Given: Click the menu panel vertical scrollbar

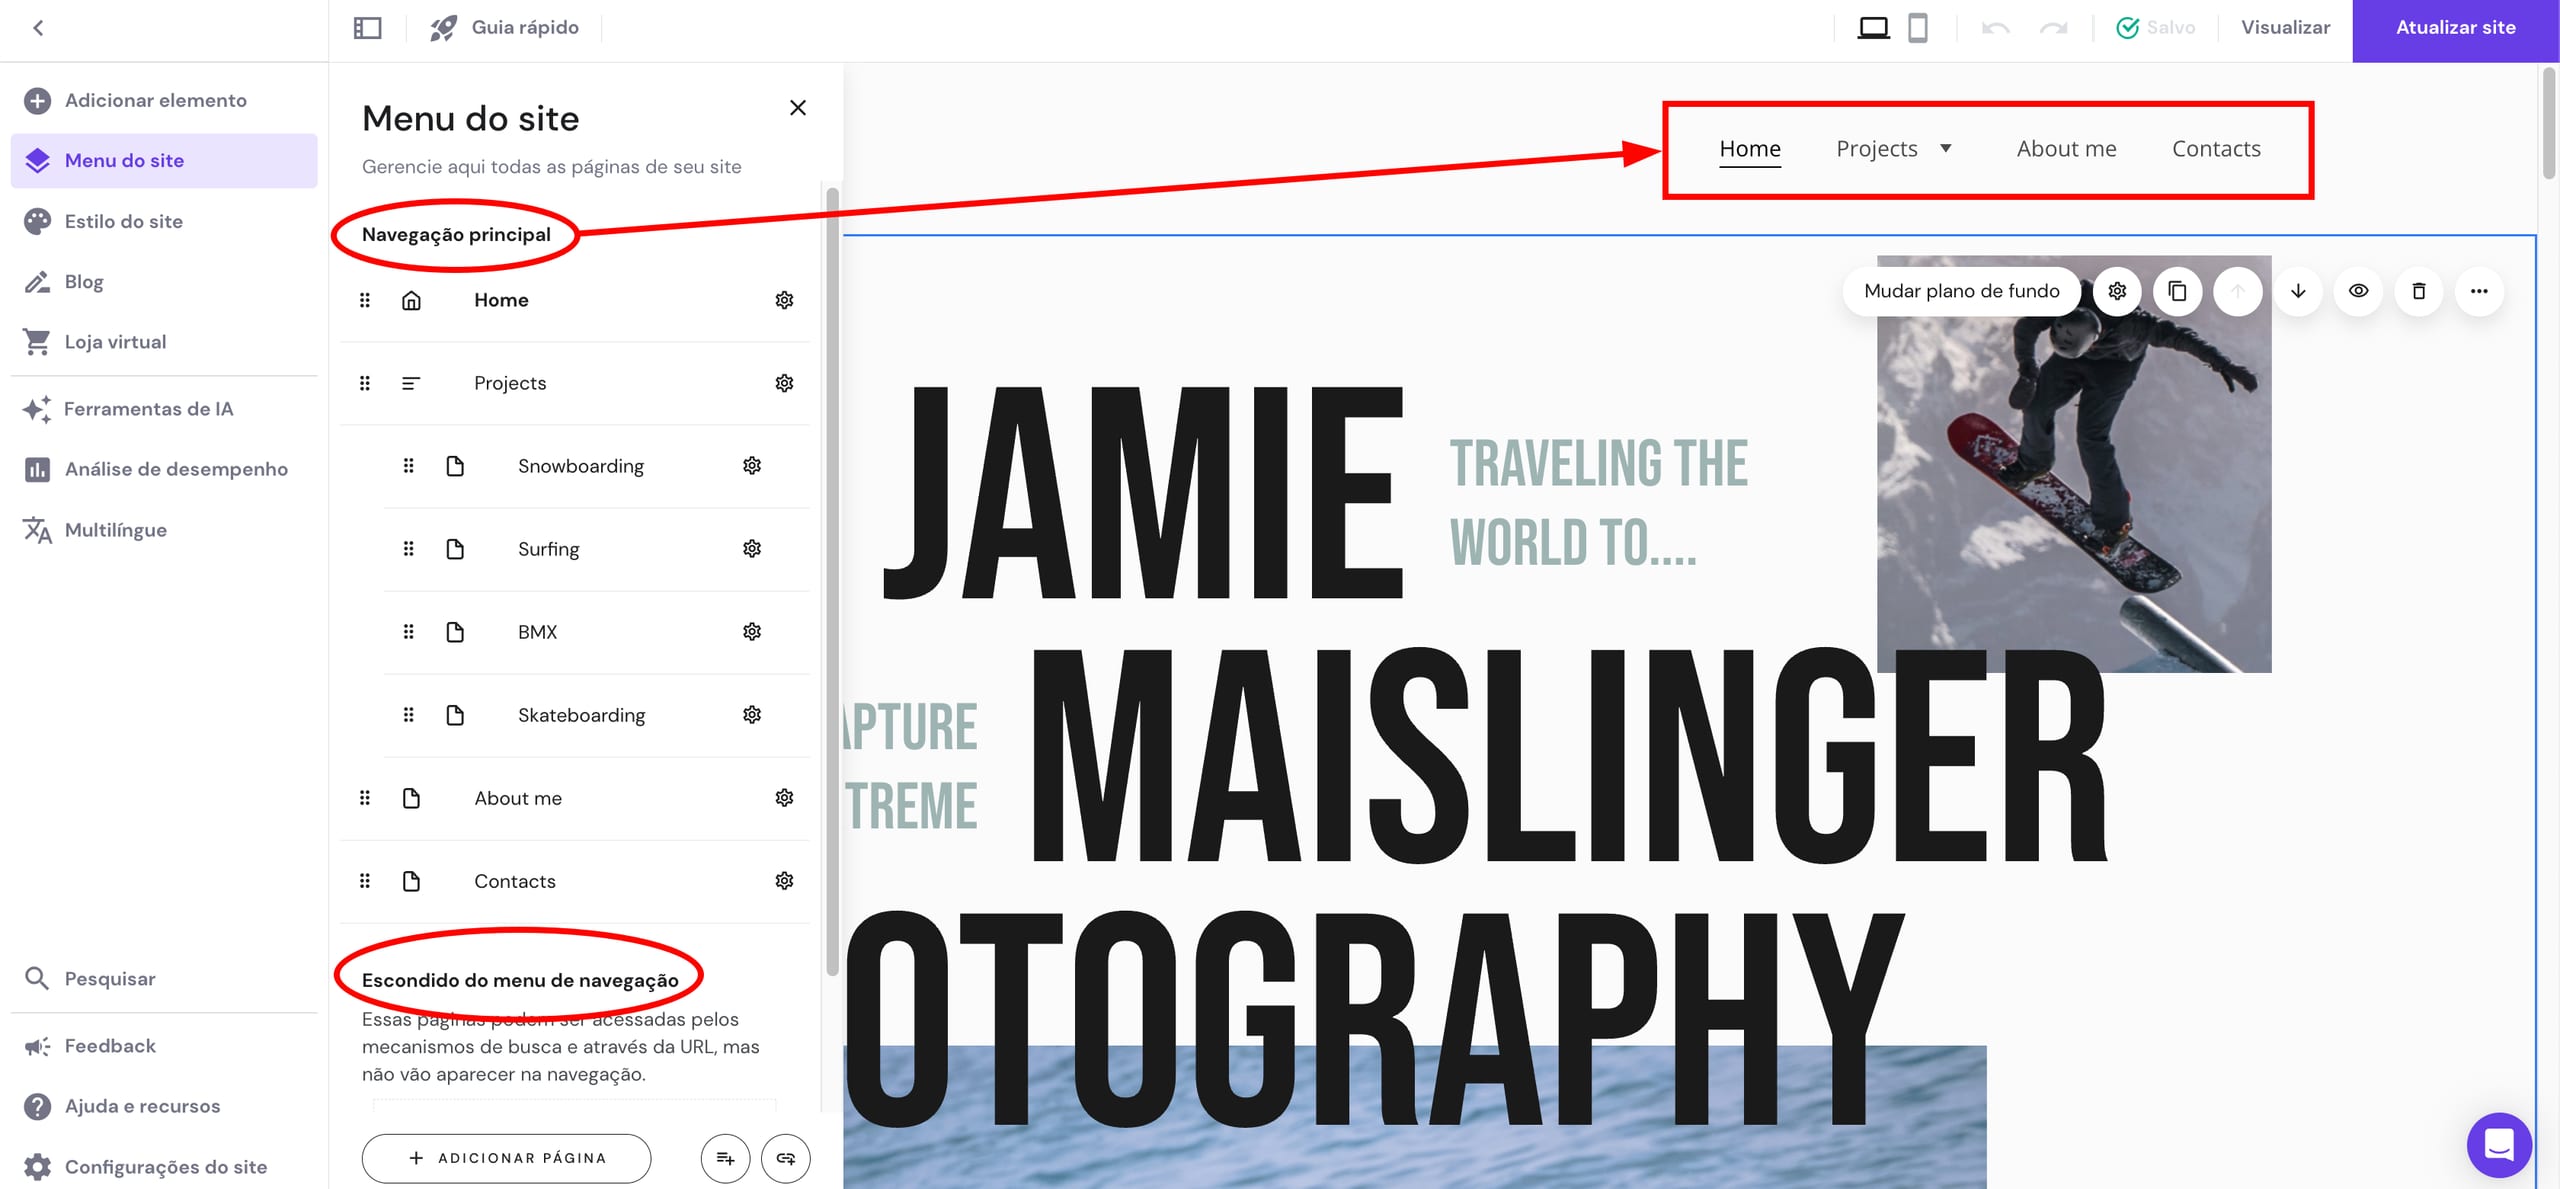Looking at the screenshot, I should (x=832, y=580).
